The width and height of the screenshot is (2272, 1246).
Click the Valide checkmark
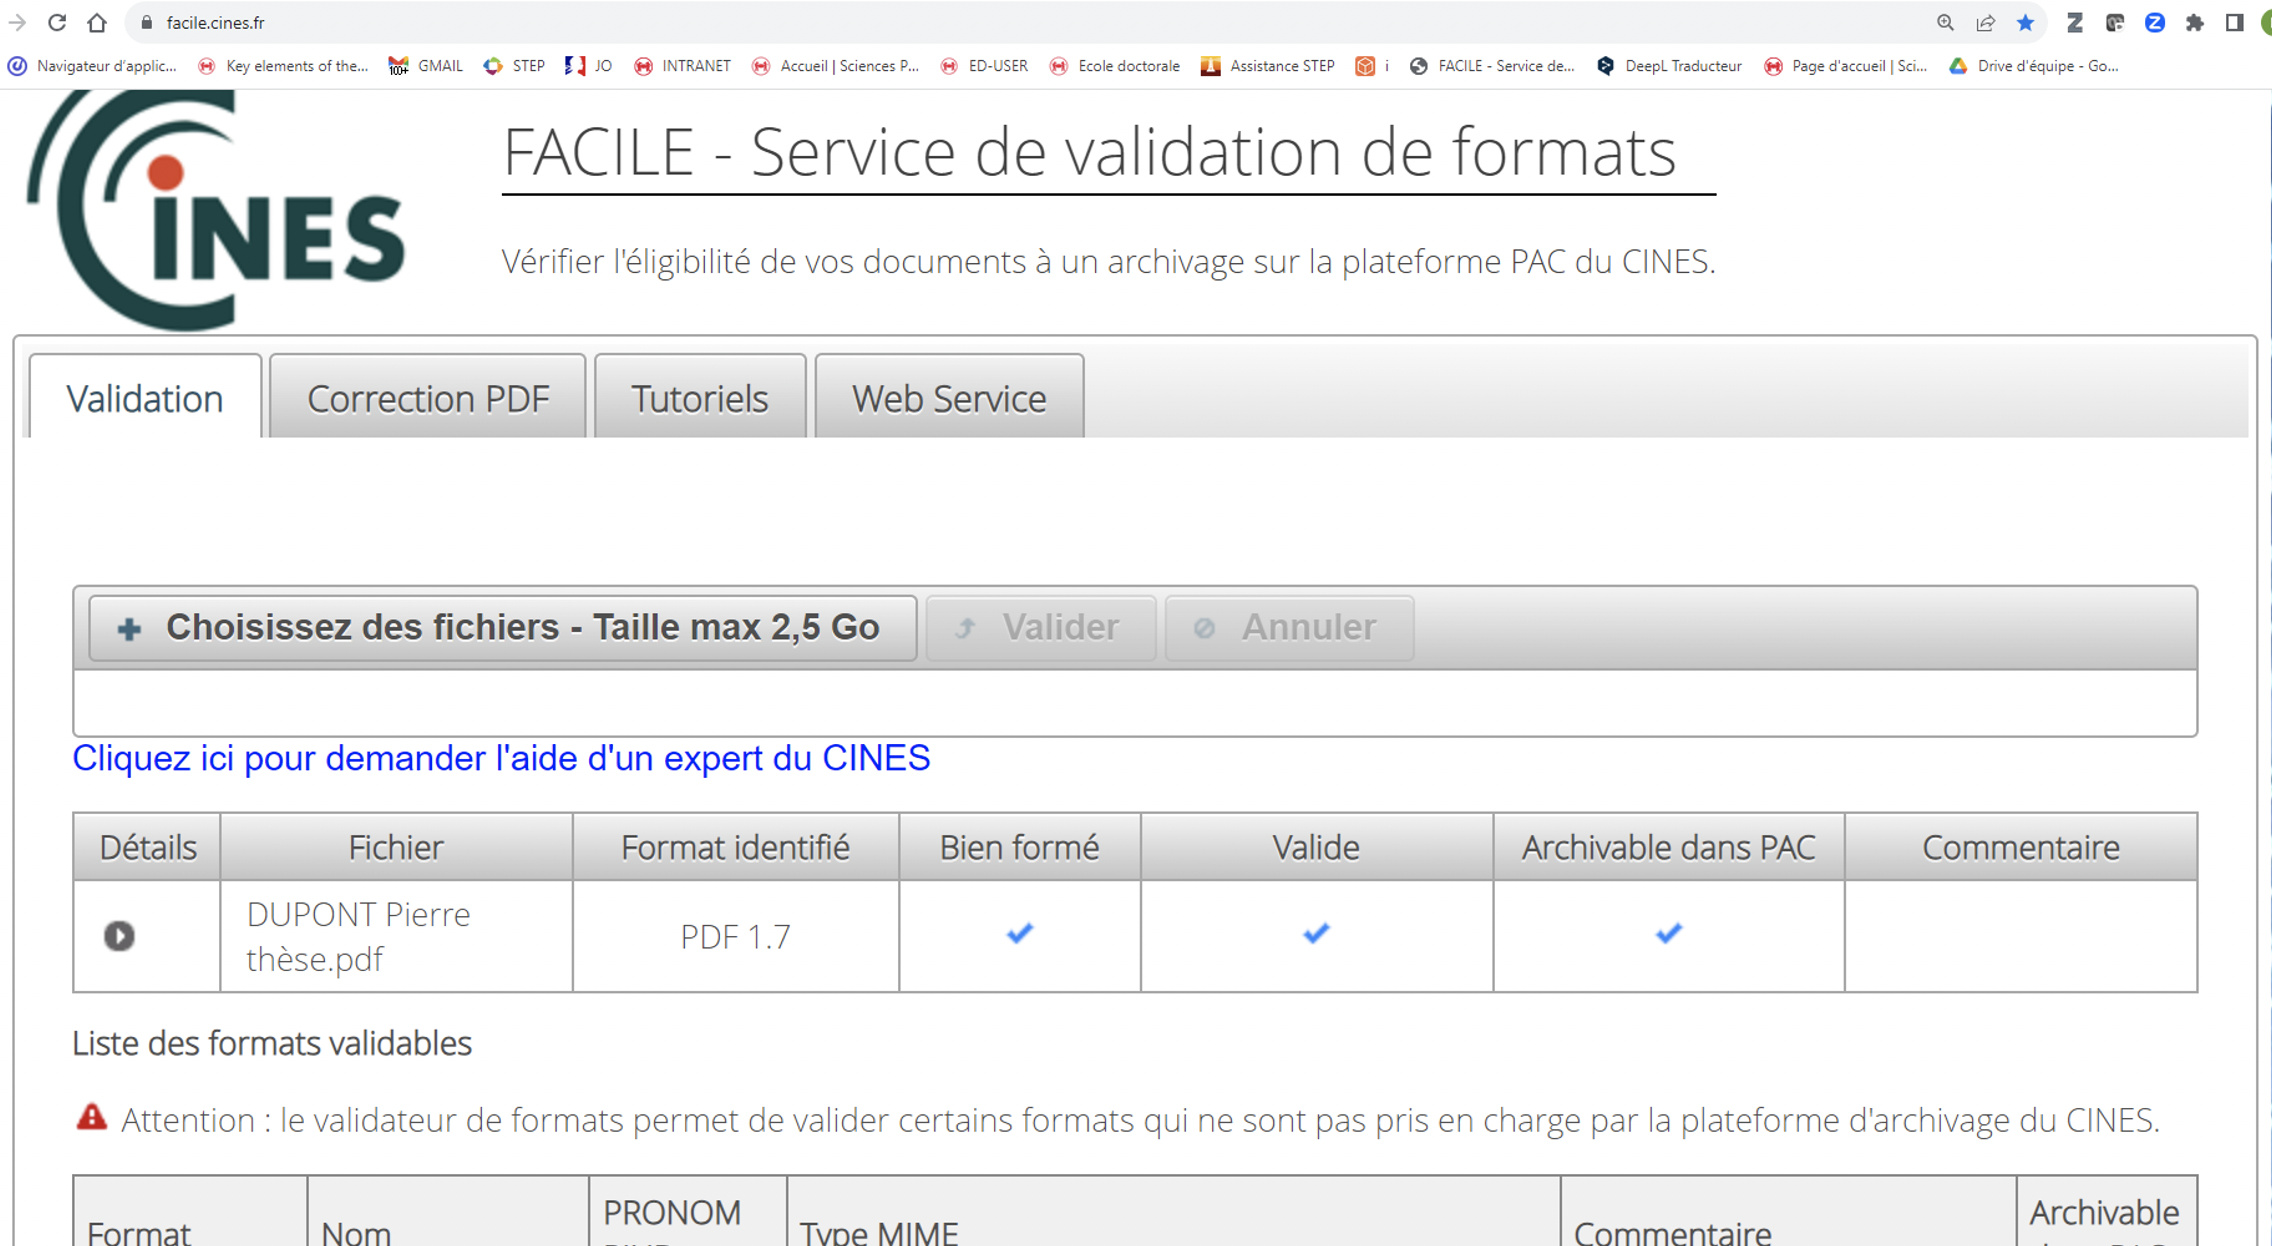tap(1316, 933)
